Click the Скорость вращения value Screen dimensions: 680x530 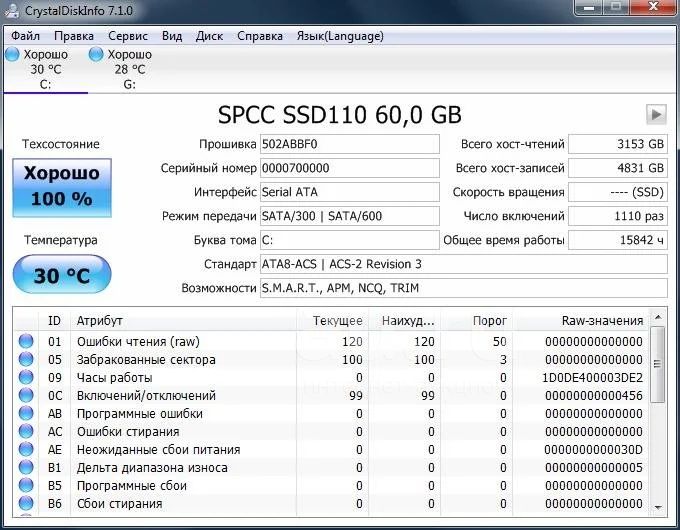618,192
